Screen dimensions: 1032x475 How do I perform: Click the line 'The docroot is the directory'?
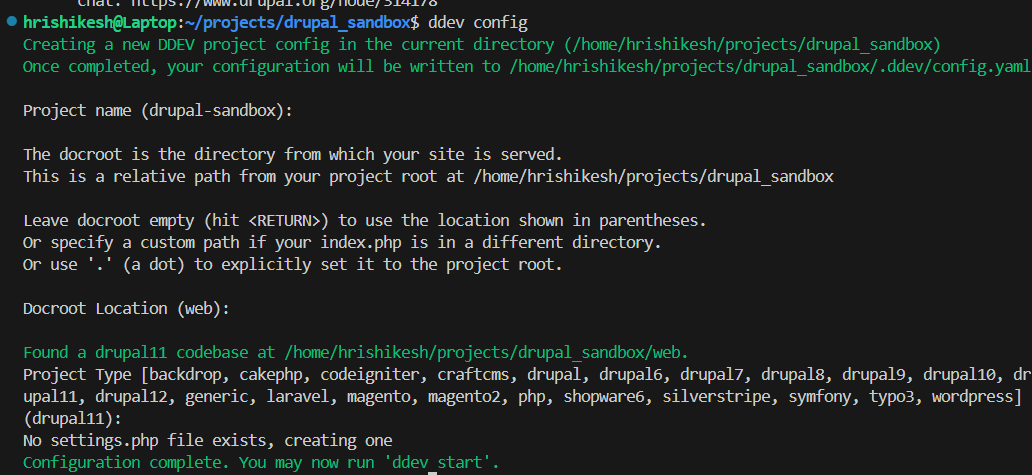(x=293, y=155)
